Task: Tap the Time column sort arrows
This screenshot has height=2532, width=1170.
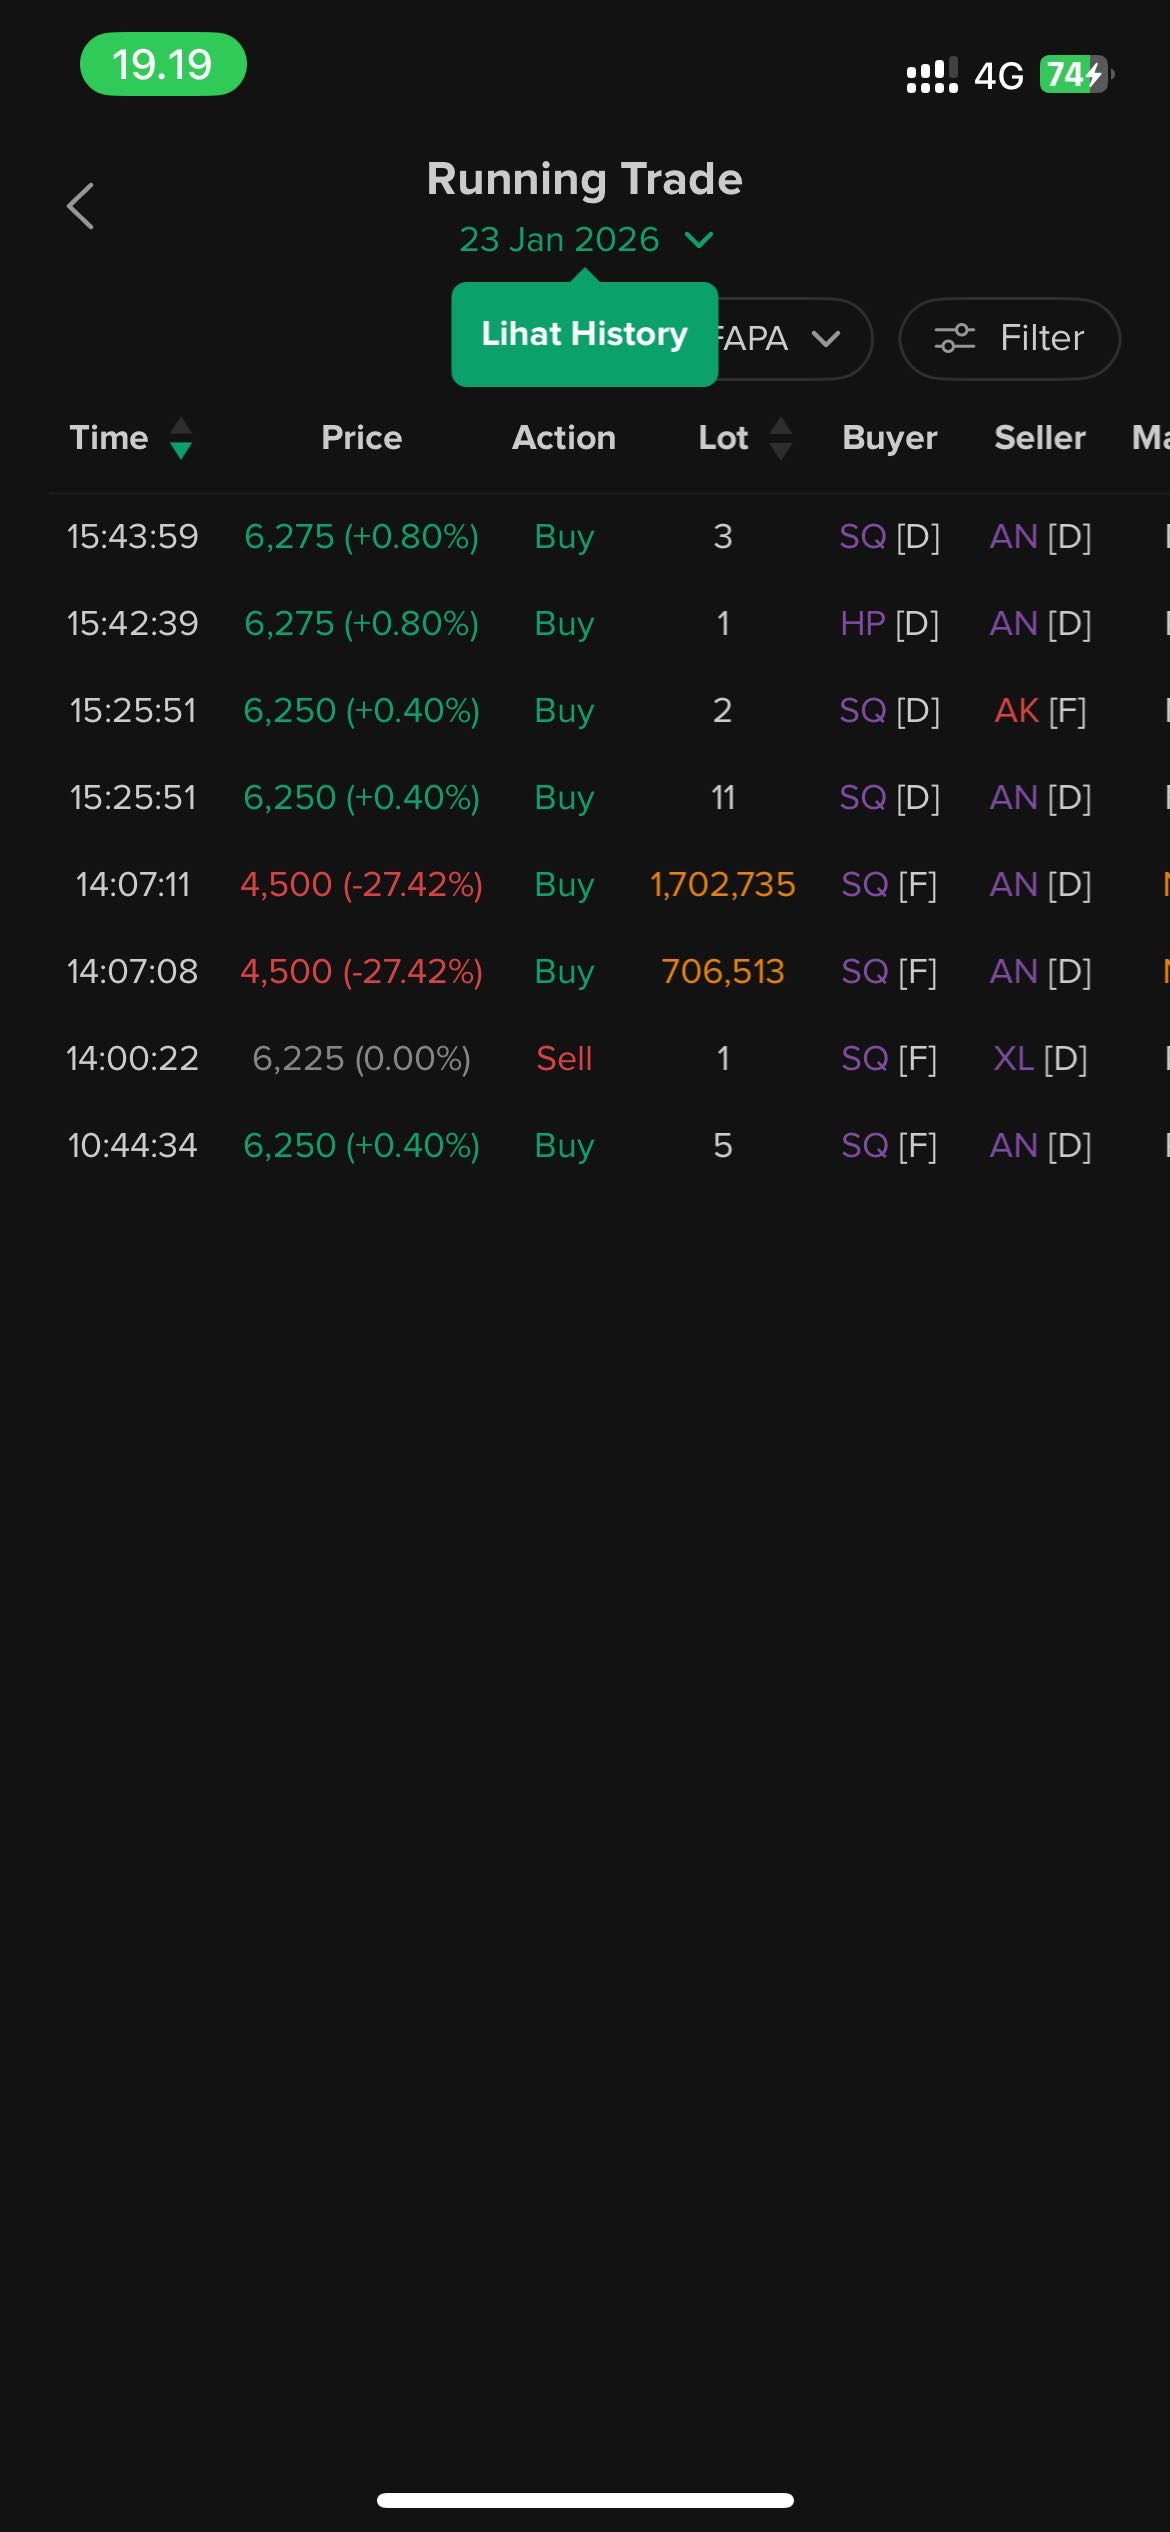Action: click(181, 438)
